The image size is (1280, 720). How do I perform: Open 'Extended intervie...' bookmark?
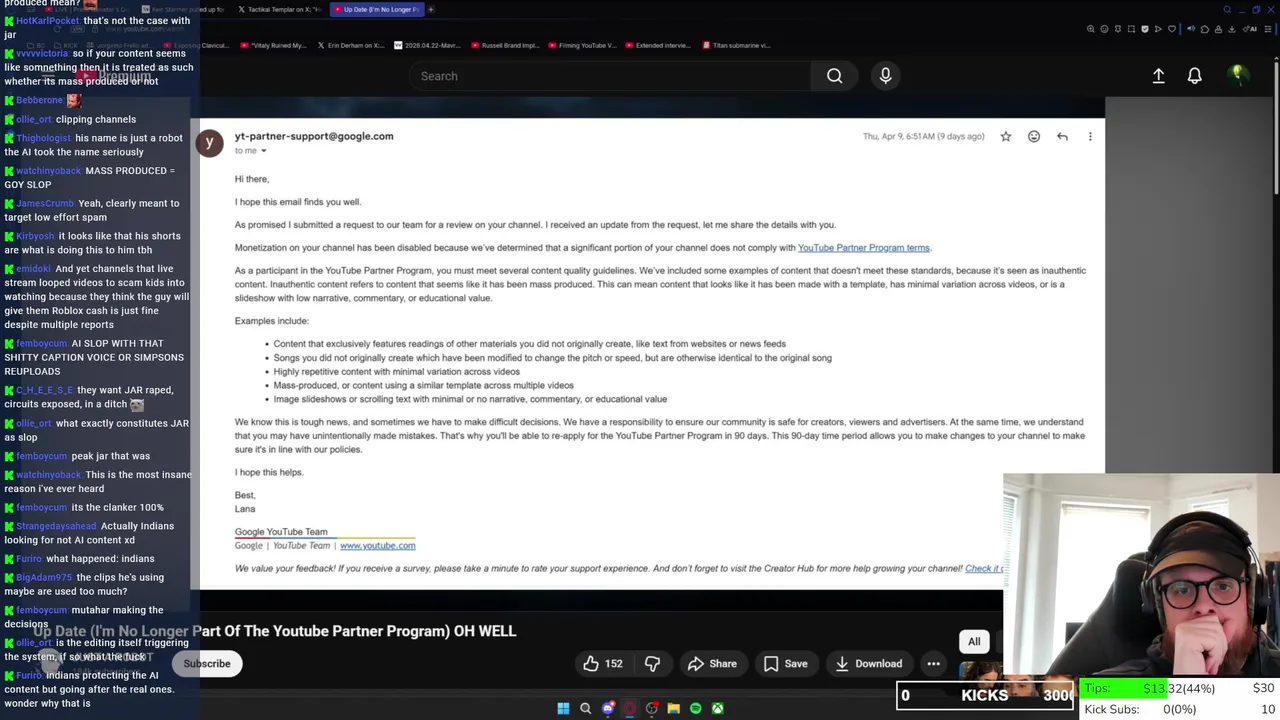(660, 45)
